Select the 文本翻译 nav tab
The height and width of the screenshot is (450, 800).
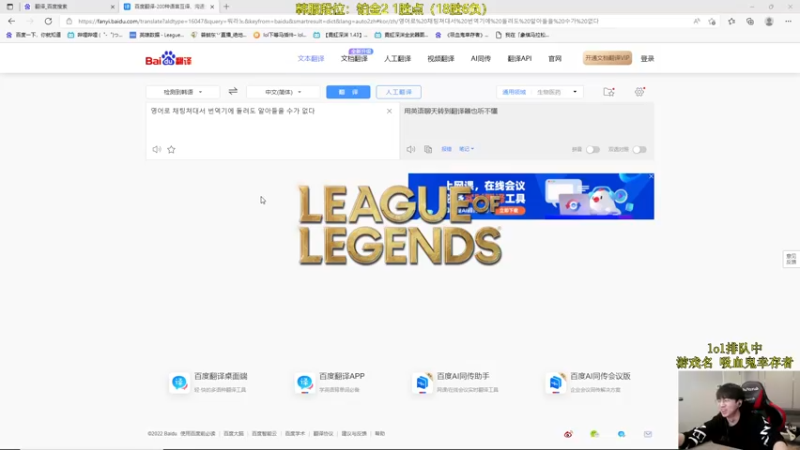(x=311, y=59)
